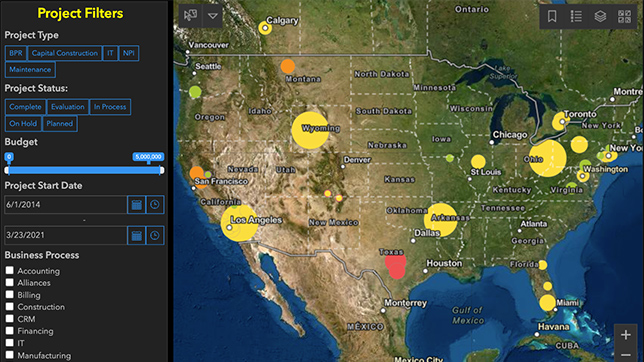Check the Accounting business process
Viewport: 644px width, 362px height.
[x=9, y=270]
